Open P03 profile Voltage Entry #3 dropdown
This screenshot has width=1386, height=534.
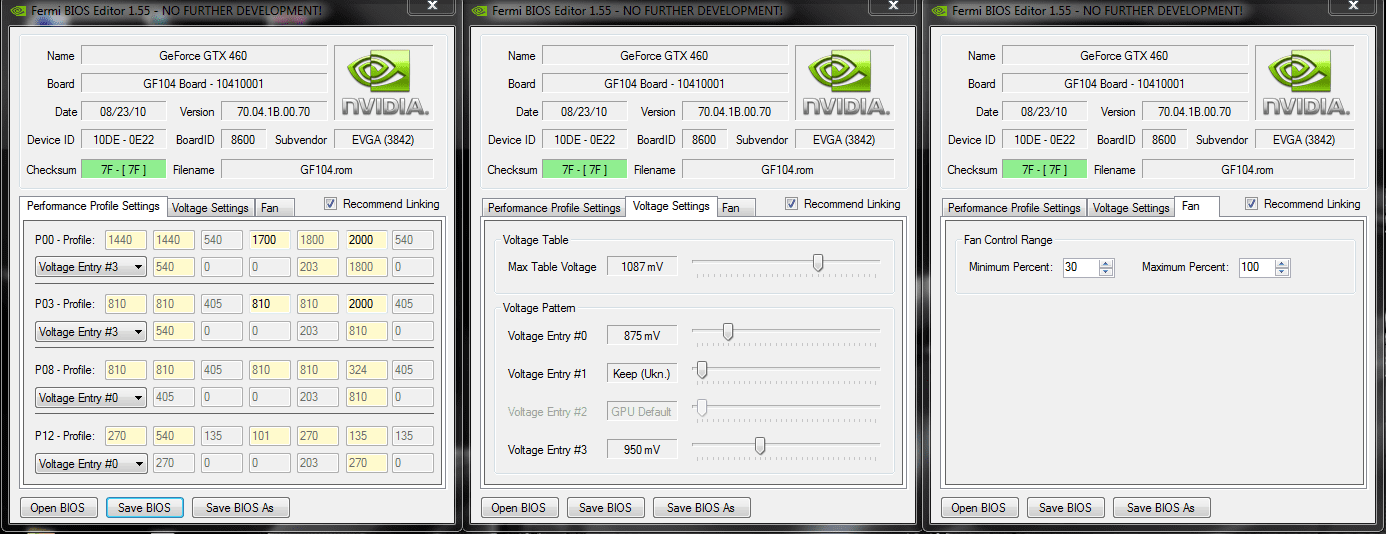(x=91, y=331)
